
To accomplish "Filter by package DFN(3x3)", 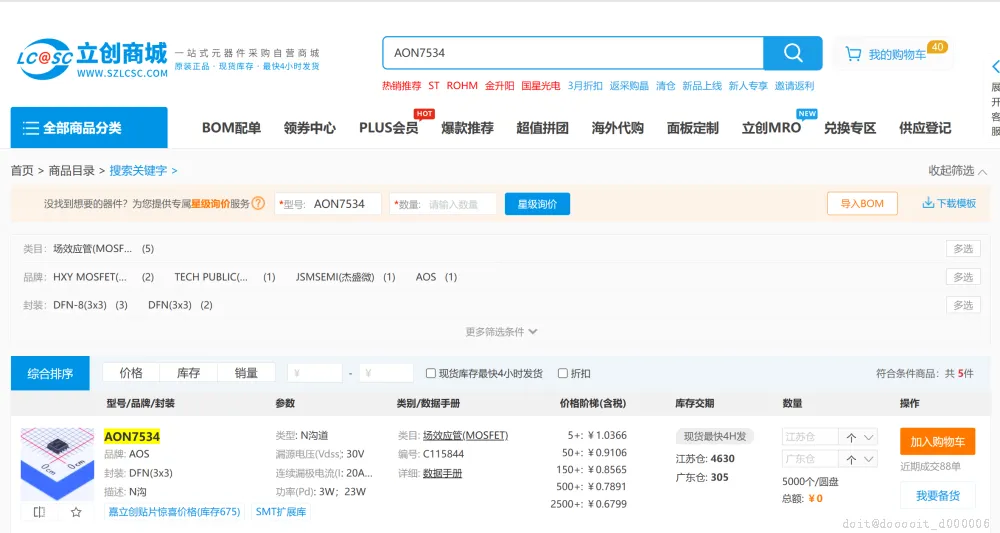I will tap(170, 305).
